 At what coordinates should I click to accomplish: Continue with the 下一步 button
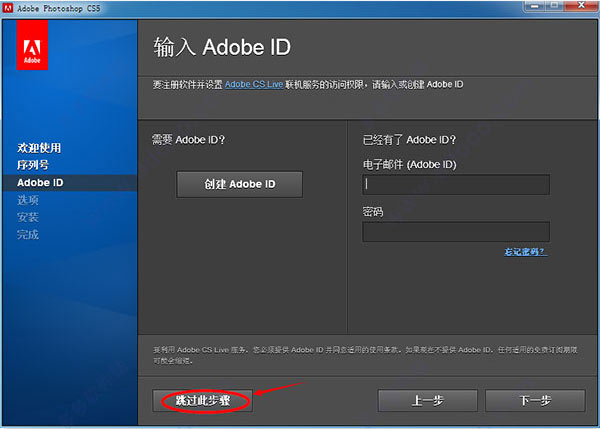[x=535, y=401]
